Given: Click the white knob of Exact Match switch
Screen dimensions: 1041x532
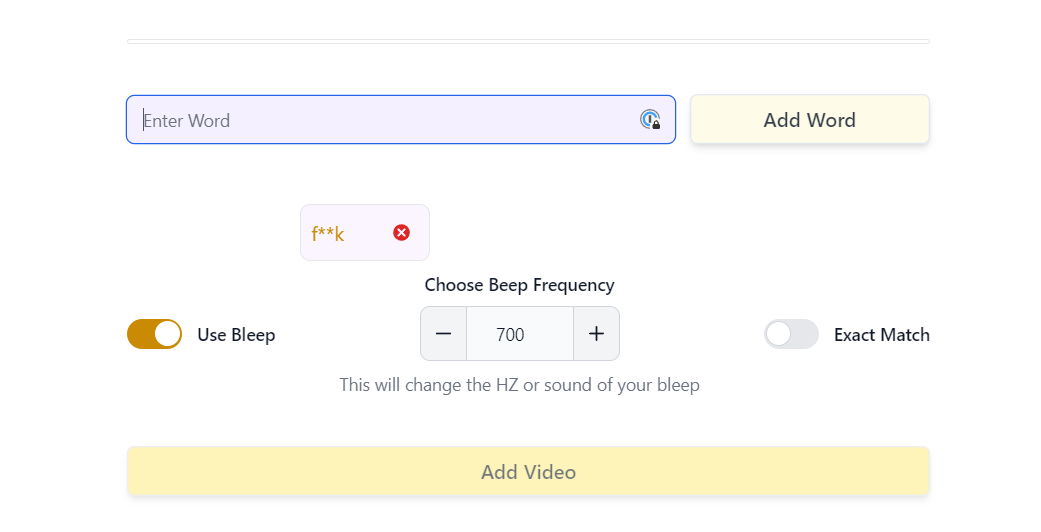Looking at the screenshot, I should tap(778, 334).
